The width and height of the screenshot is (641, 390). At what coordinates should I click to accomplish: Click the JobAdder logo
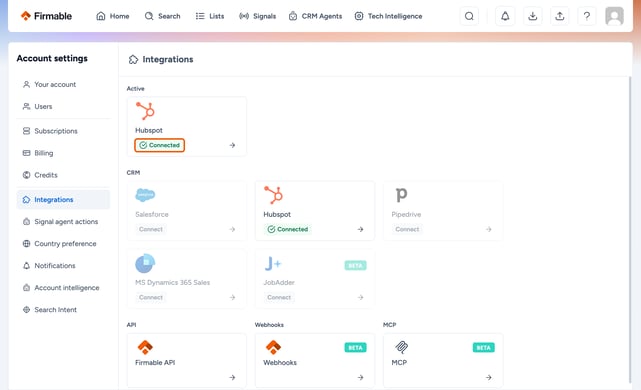pyautogui.click(x=273, y=264)
